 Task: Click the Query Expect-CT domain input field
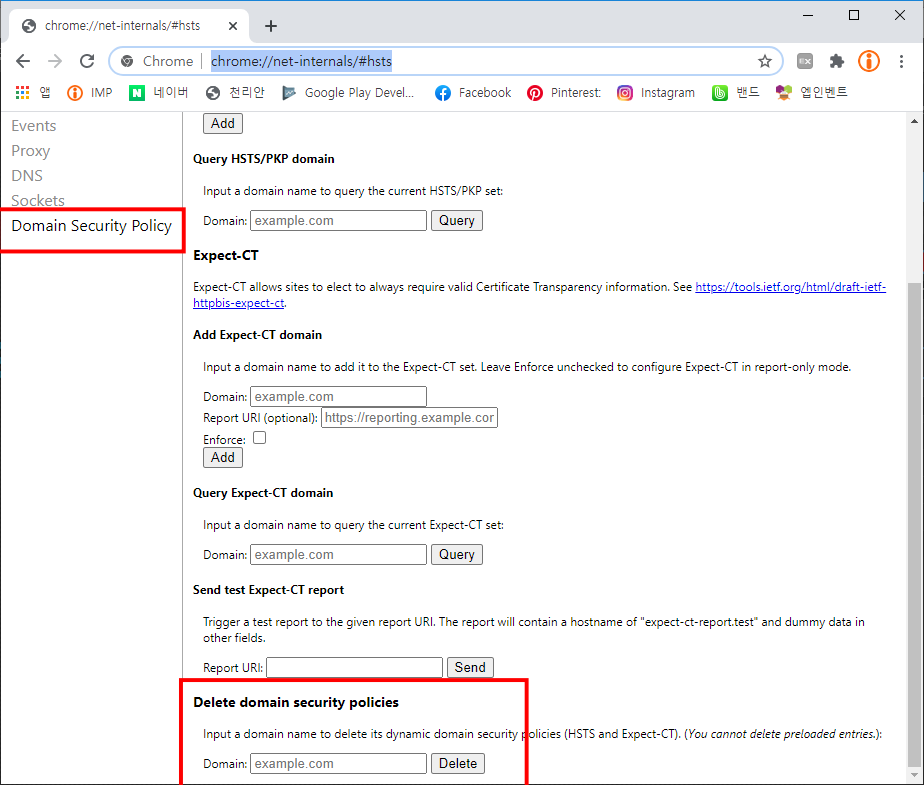pyautogui.click(x=338, y=555)
